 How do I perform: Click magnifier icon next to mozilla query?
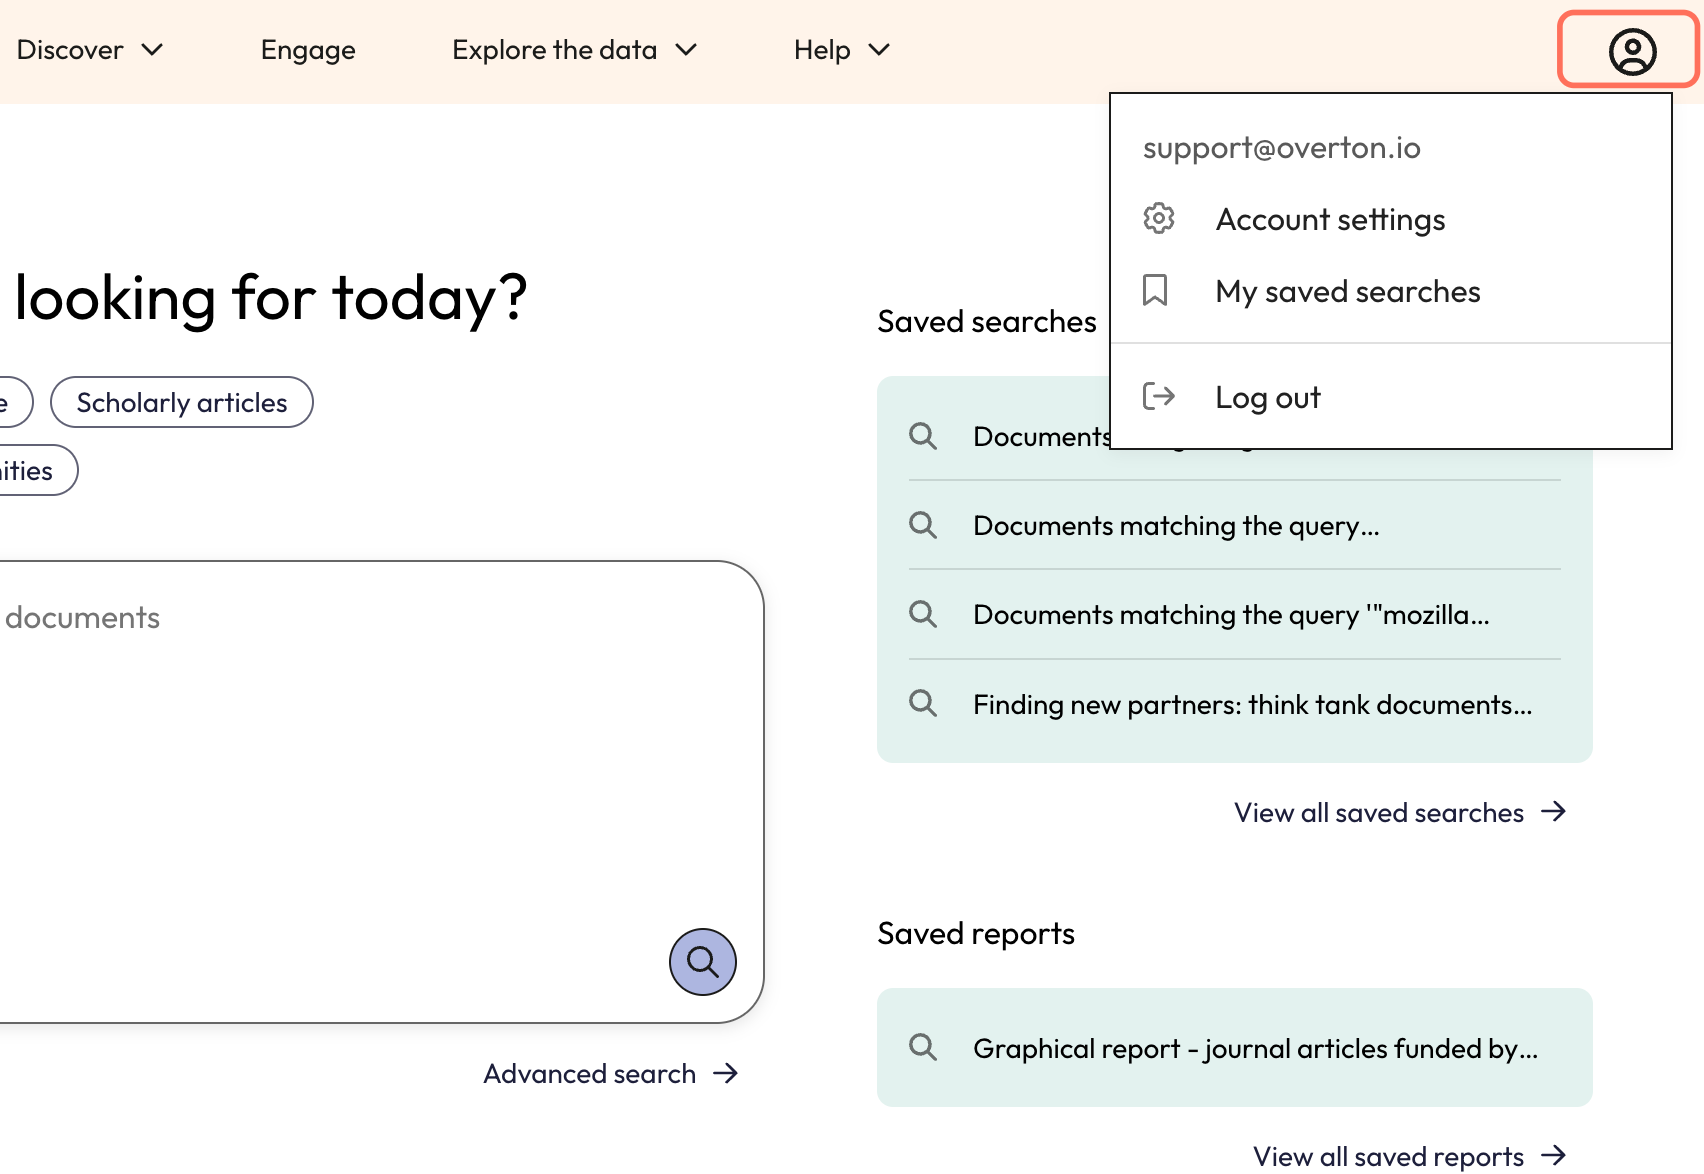(x=922, y=614)
